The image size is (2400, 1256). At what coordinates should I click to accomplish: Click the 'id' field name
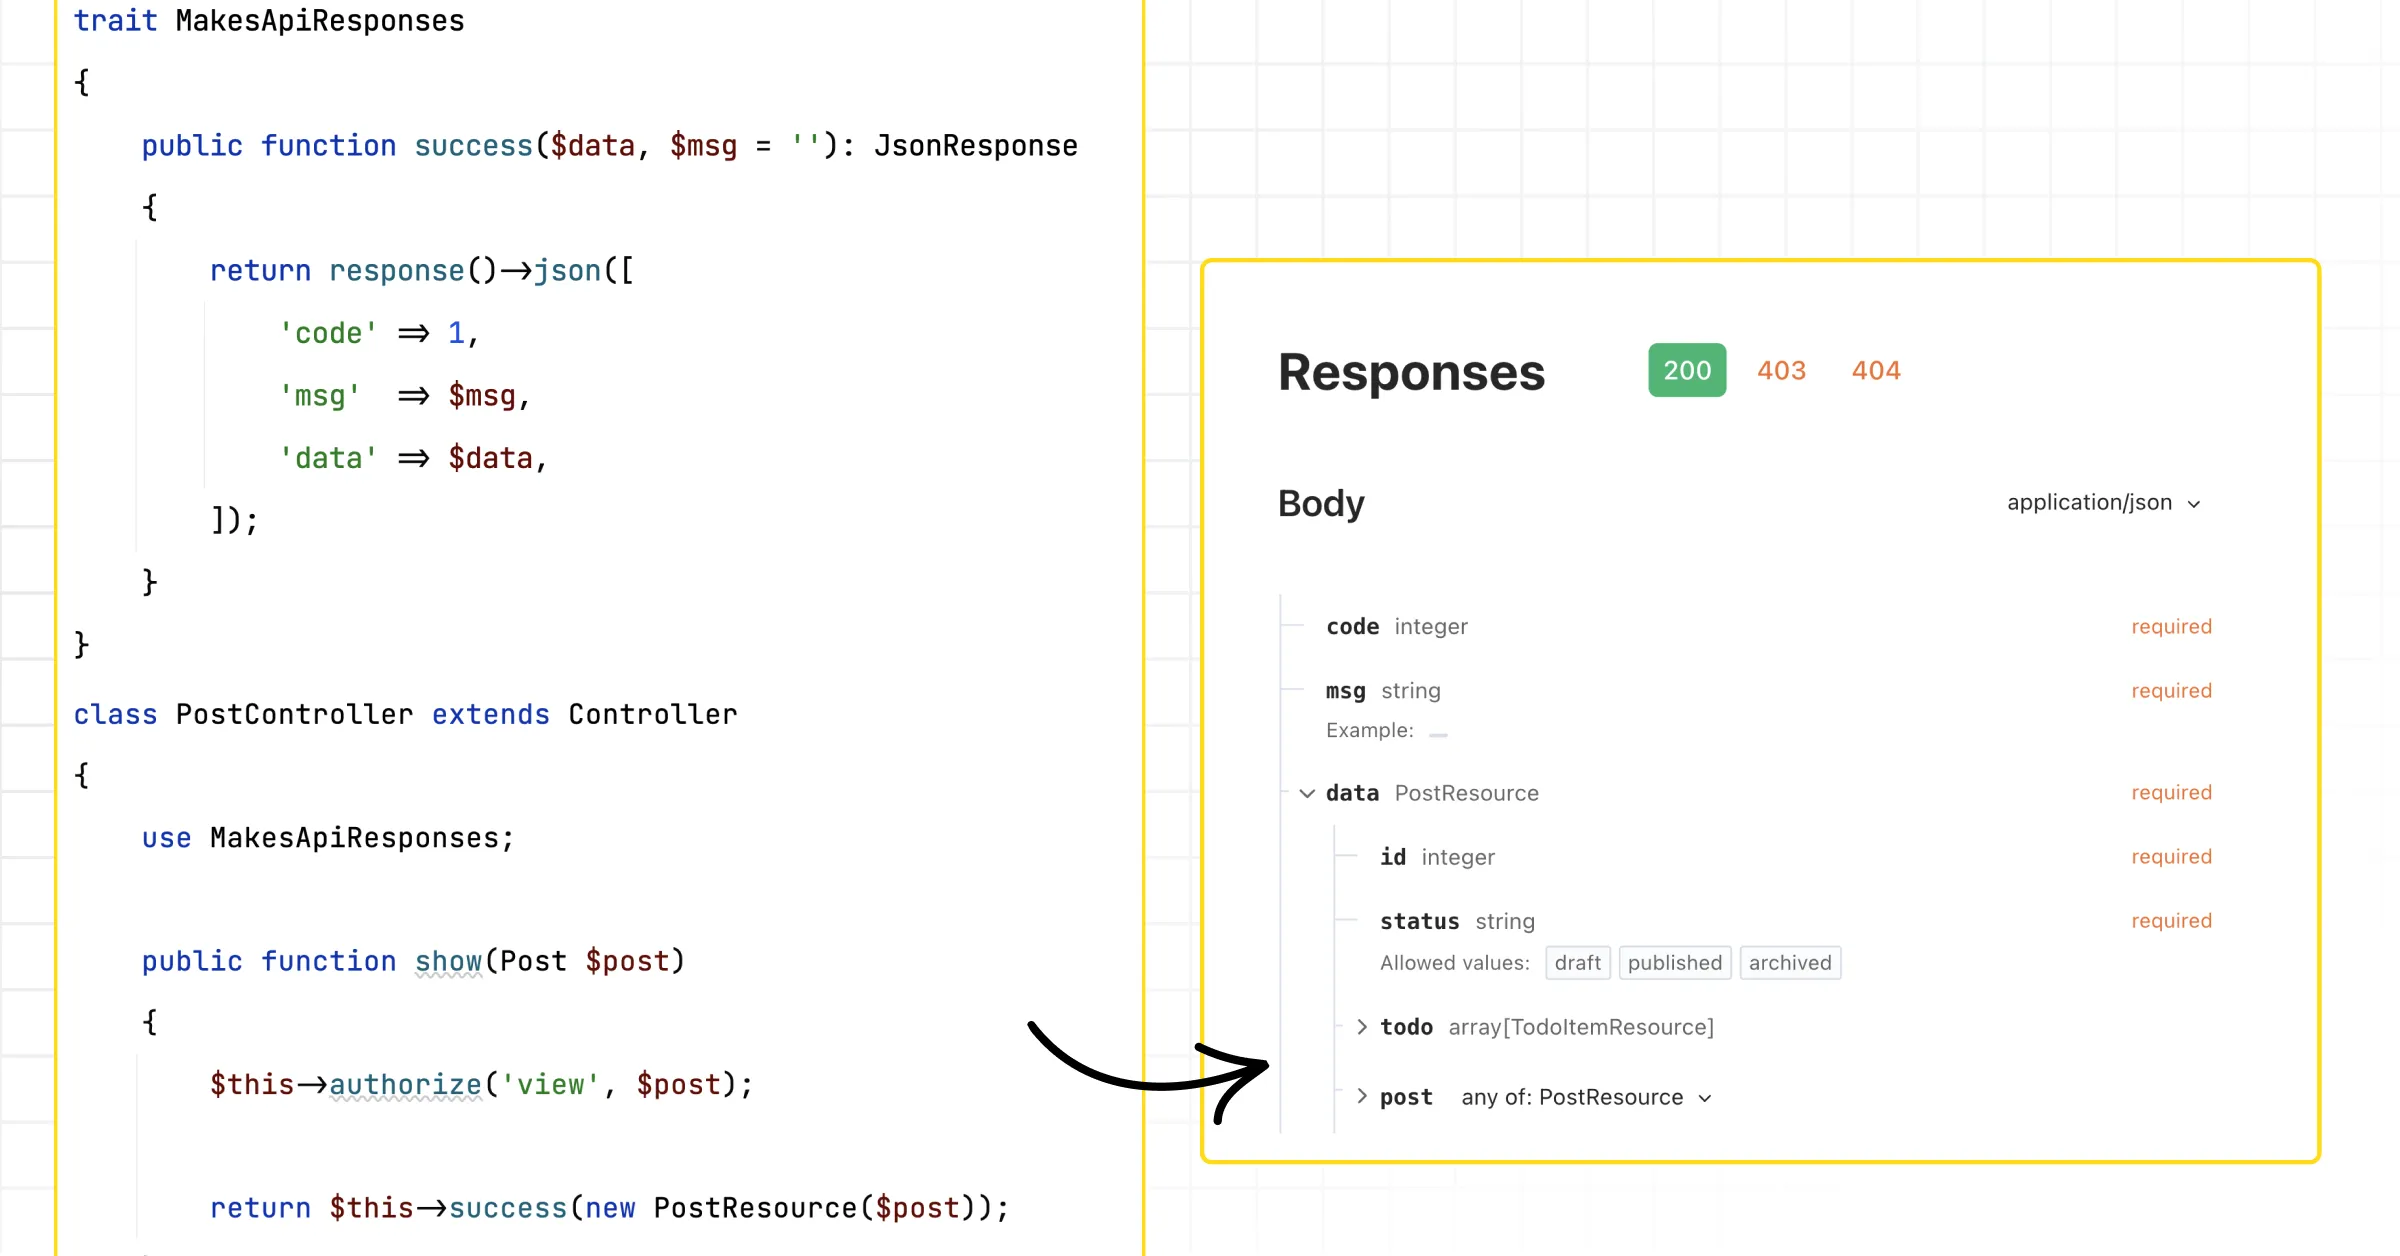point(1393,857)
